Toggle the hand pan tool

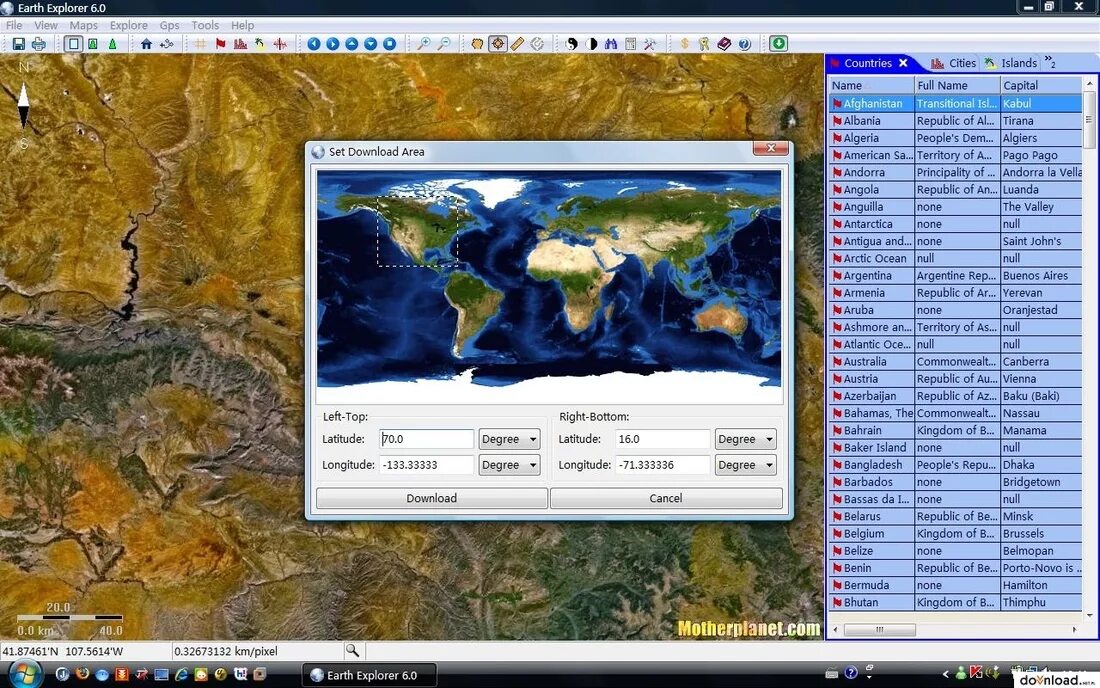coord(478,44)
